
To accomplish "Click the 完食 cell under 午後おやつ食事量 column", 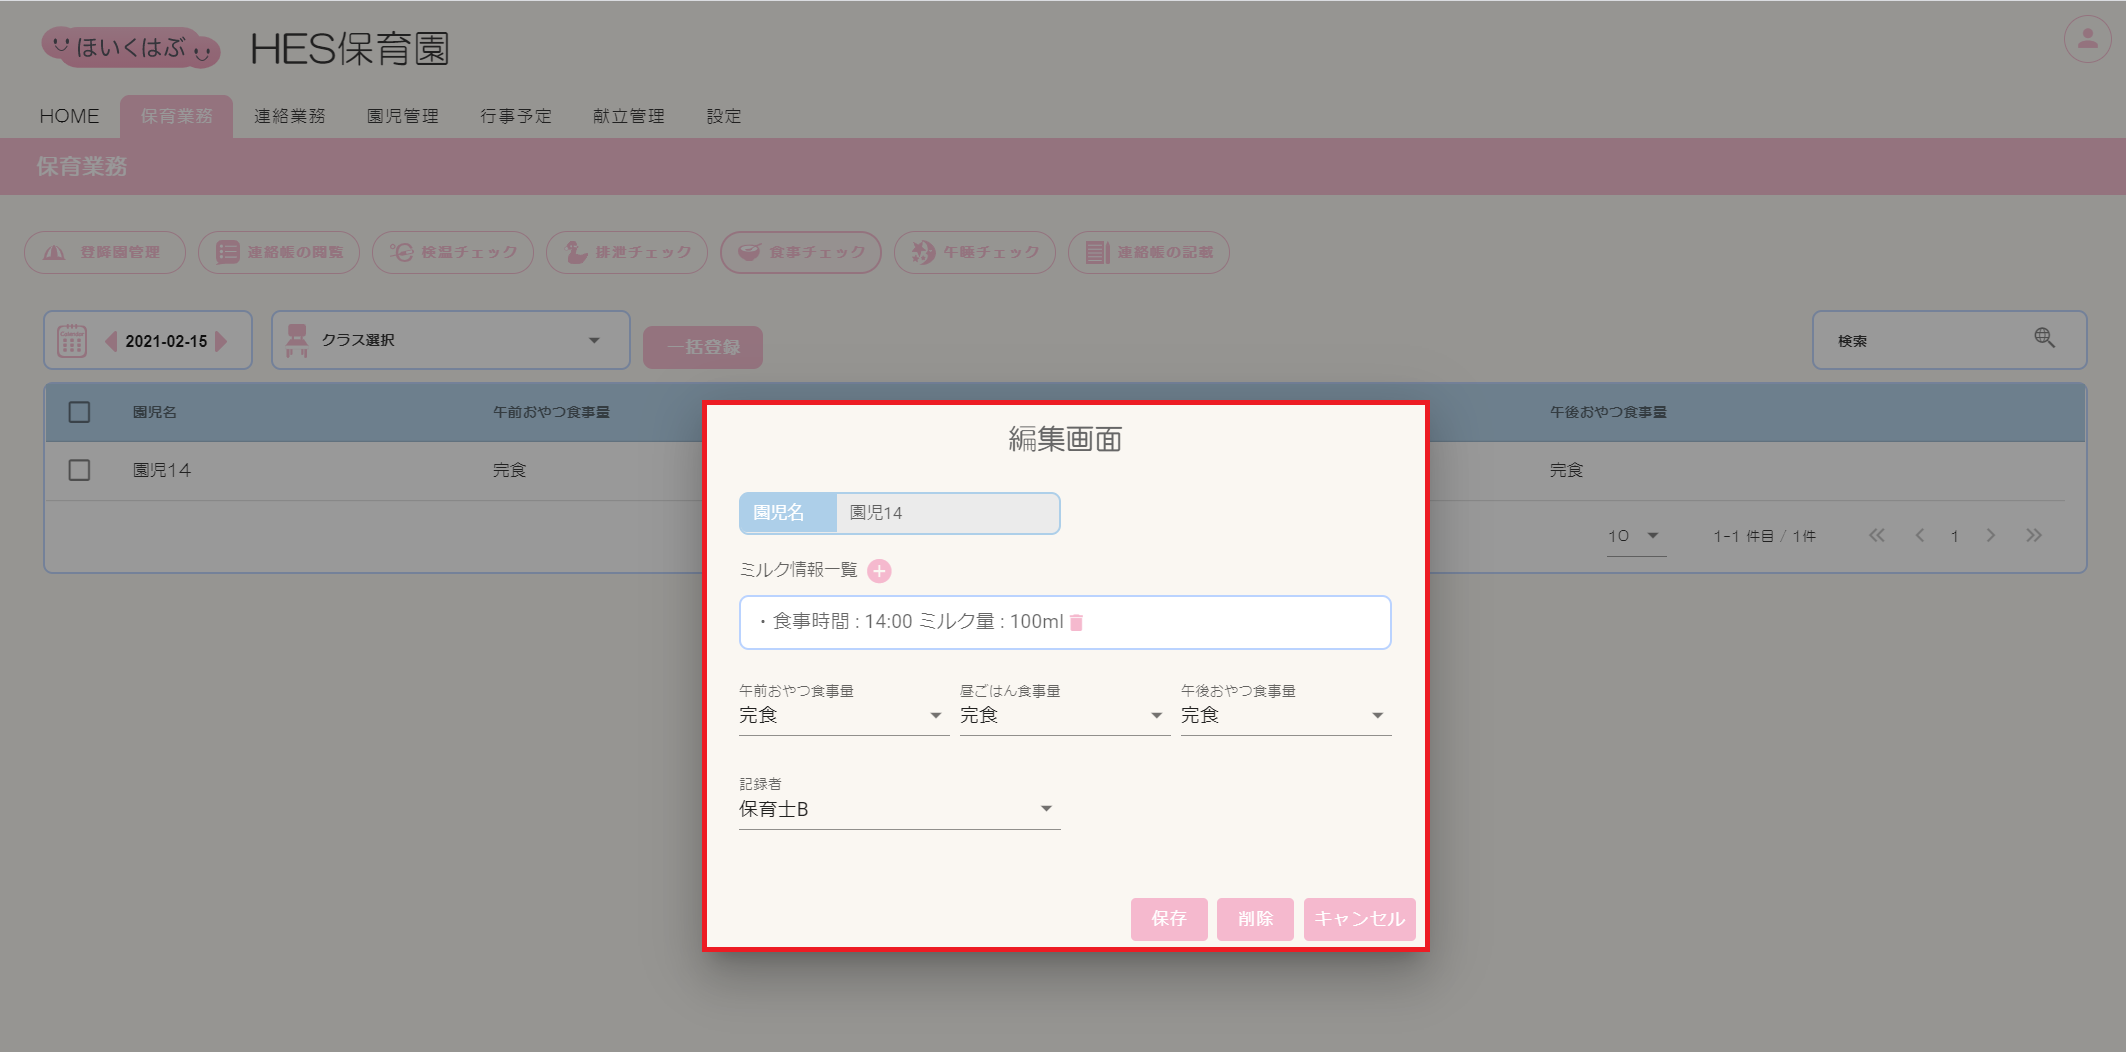I will click(1566, 470).
